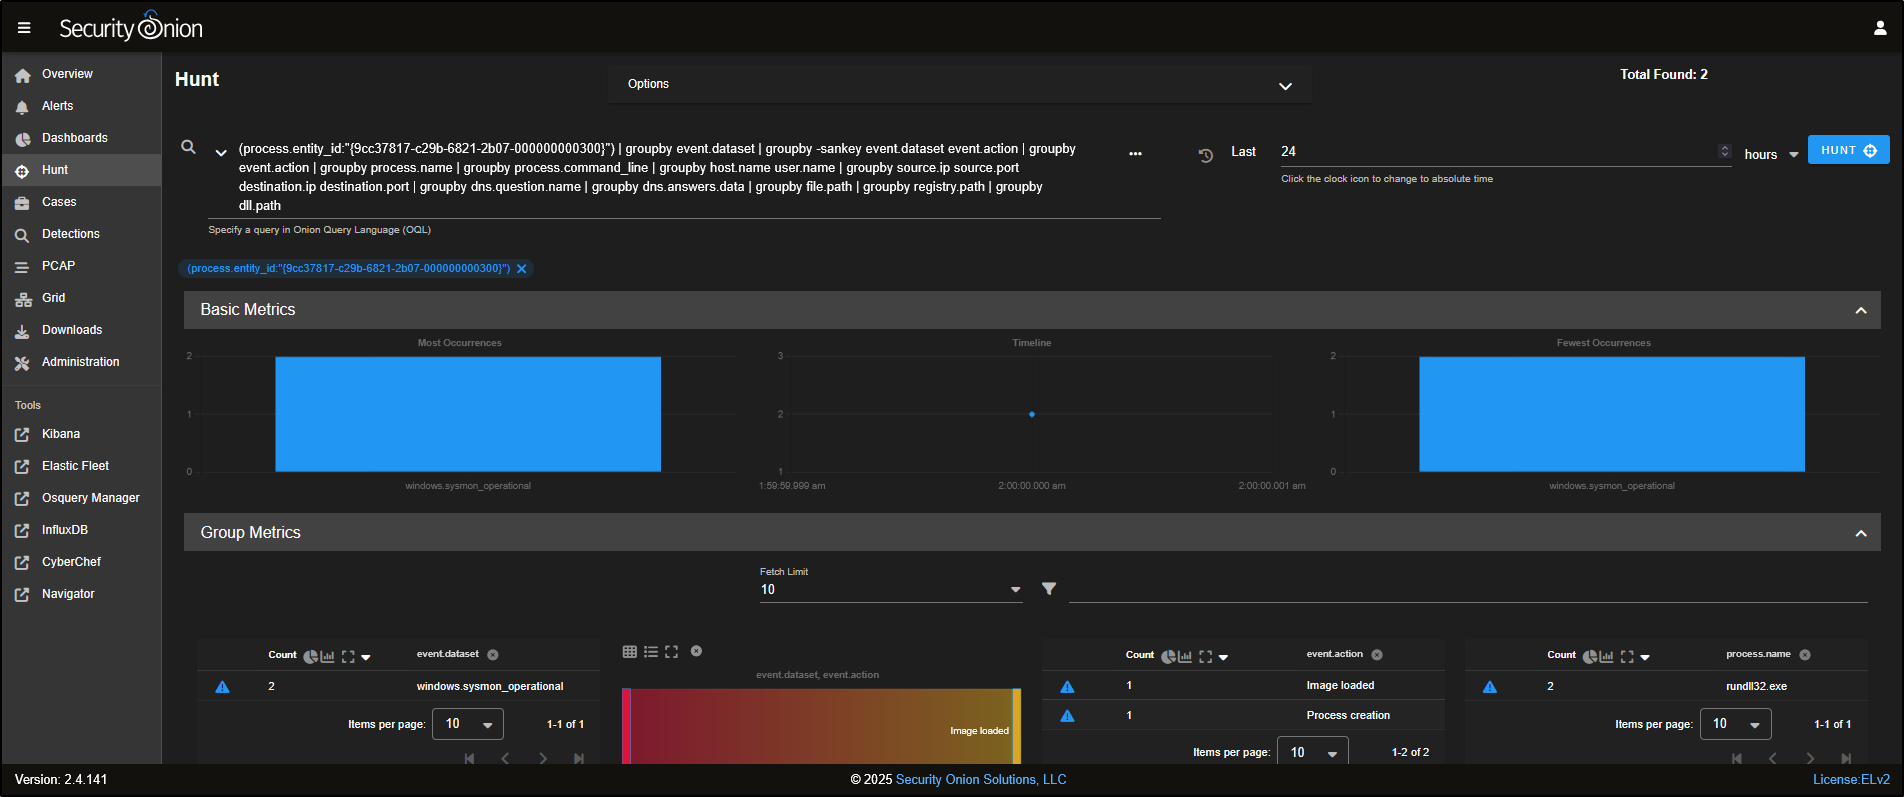Go to Alerts in the sidebar
1904x797 pixels.
[x=57, y=106]
